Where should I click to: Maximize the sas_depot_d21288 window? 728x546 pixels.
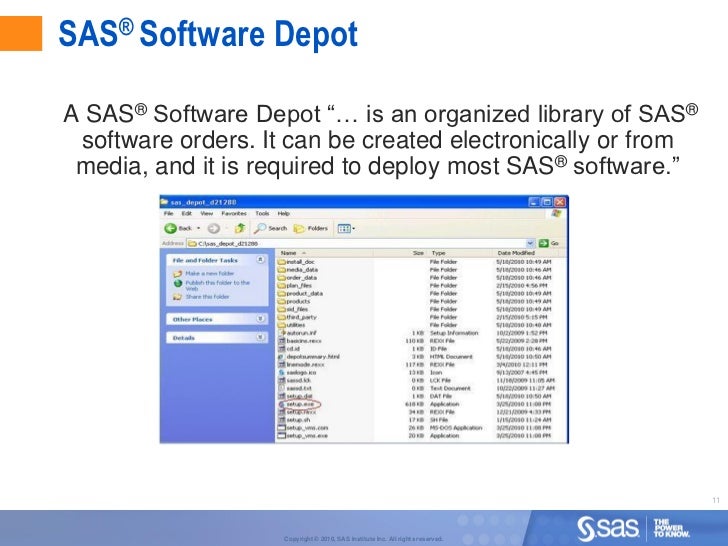(547, 202)
